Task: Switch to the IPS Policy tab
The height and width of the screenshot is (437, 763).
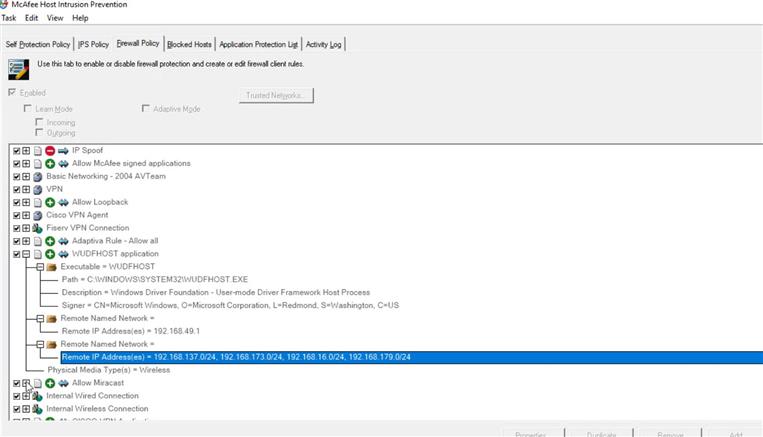Action: click(x=93, y=44)
